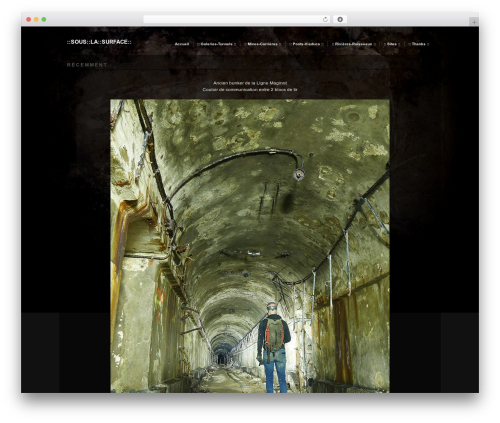
Task: Open the Sites menu
Action: tap(392, 44)
